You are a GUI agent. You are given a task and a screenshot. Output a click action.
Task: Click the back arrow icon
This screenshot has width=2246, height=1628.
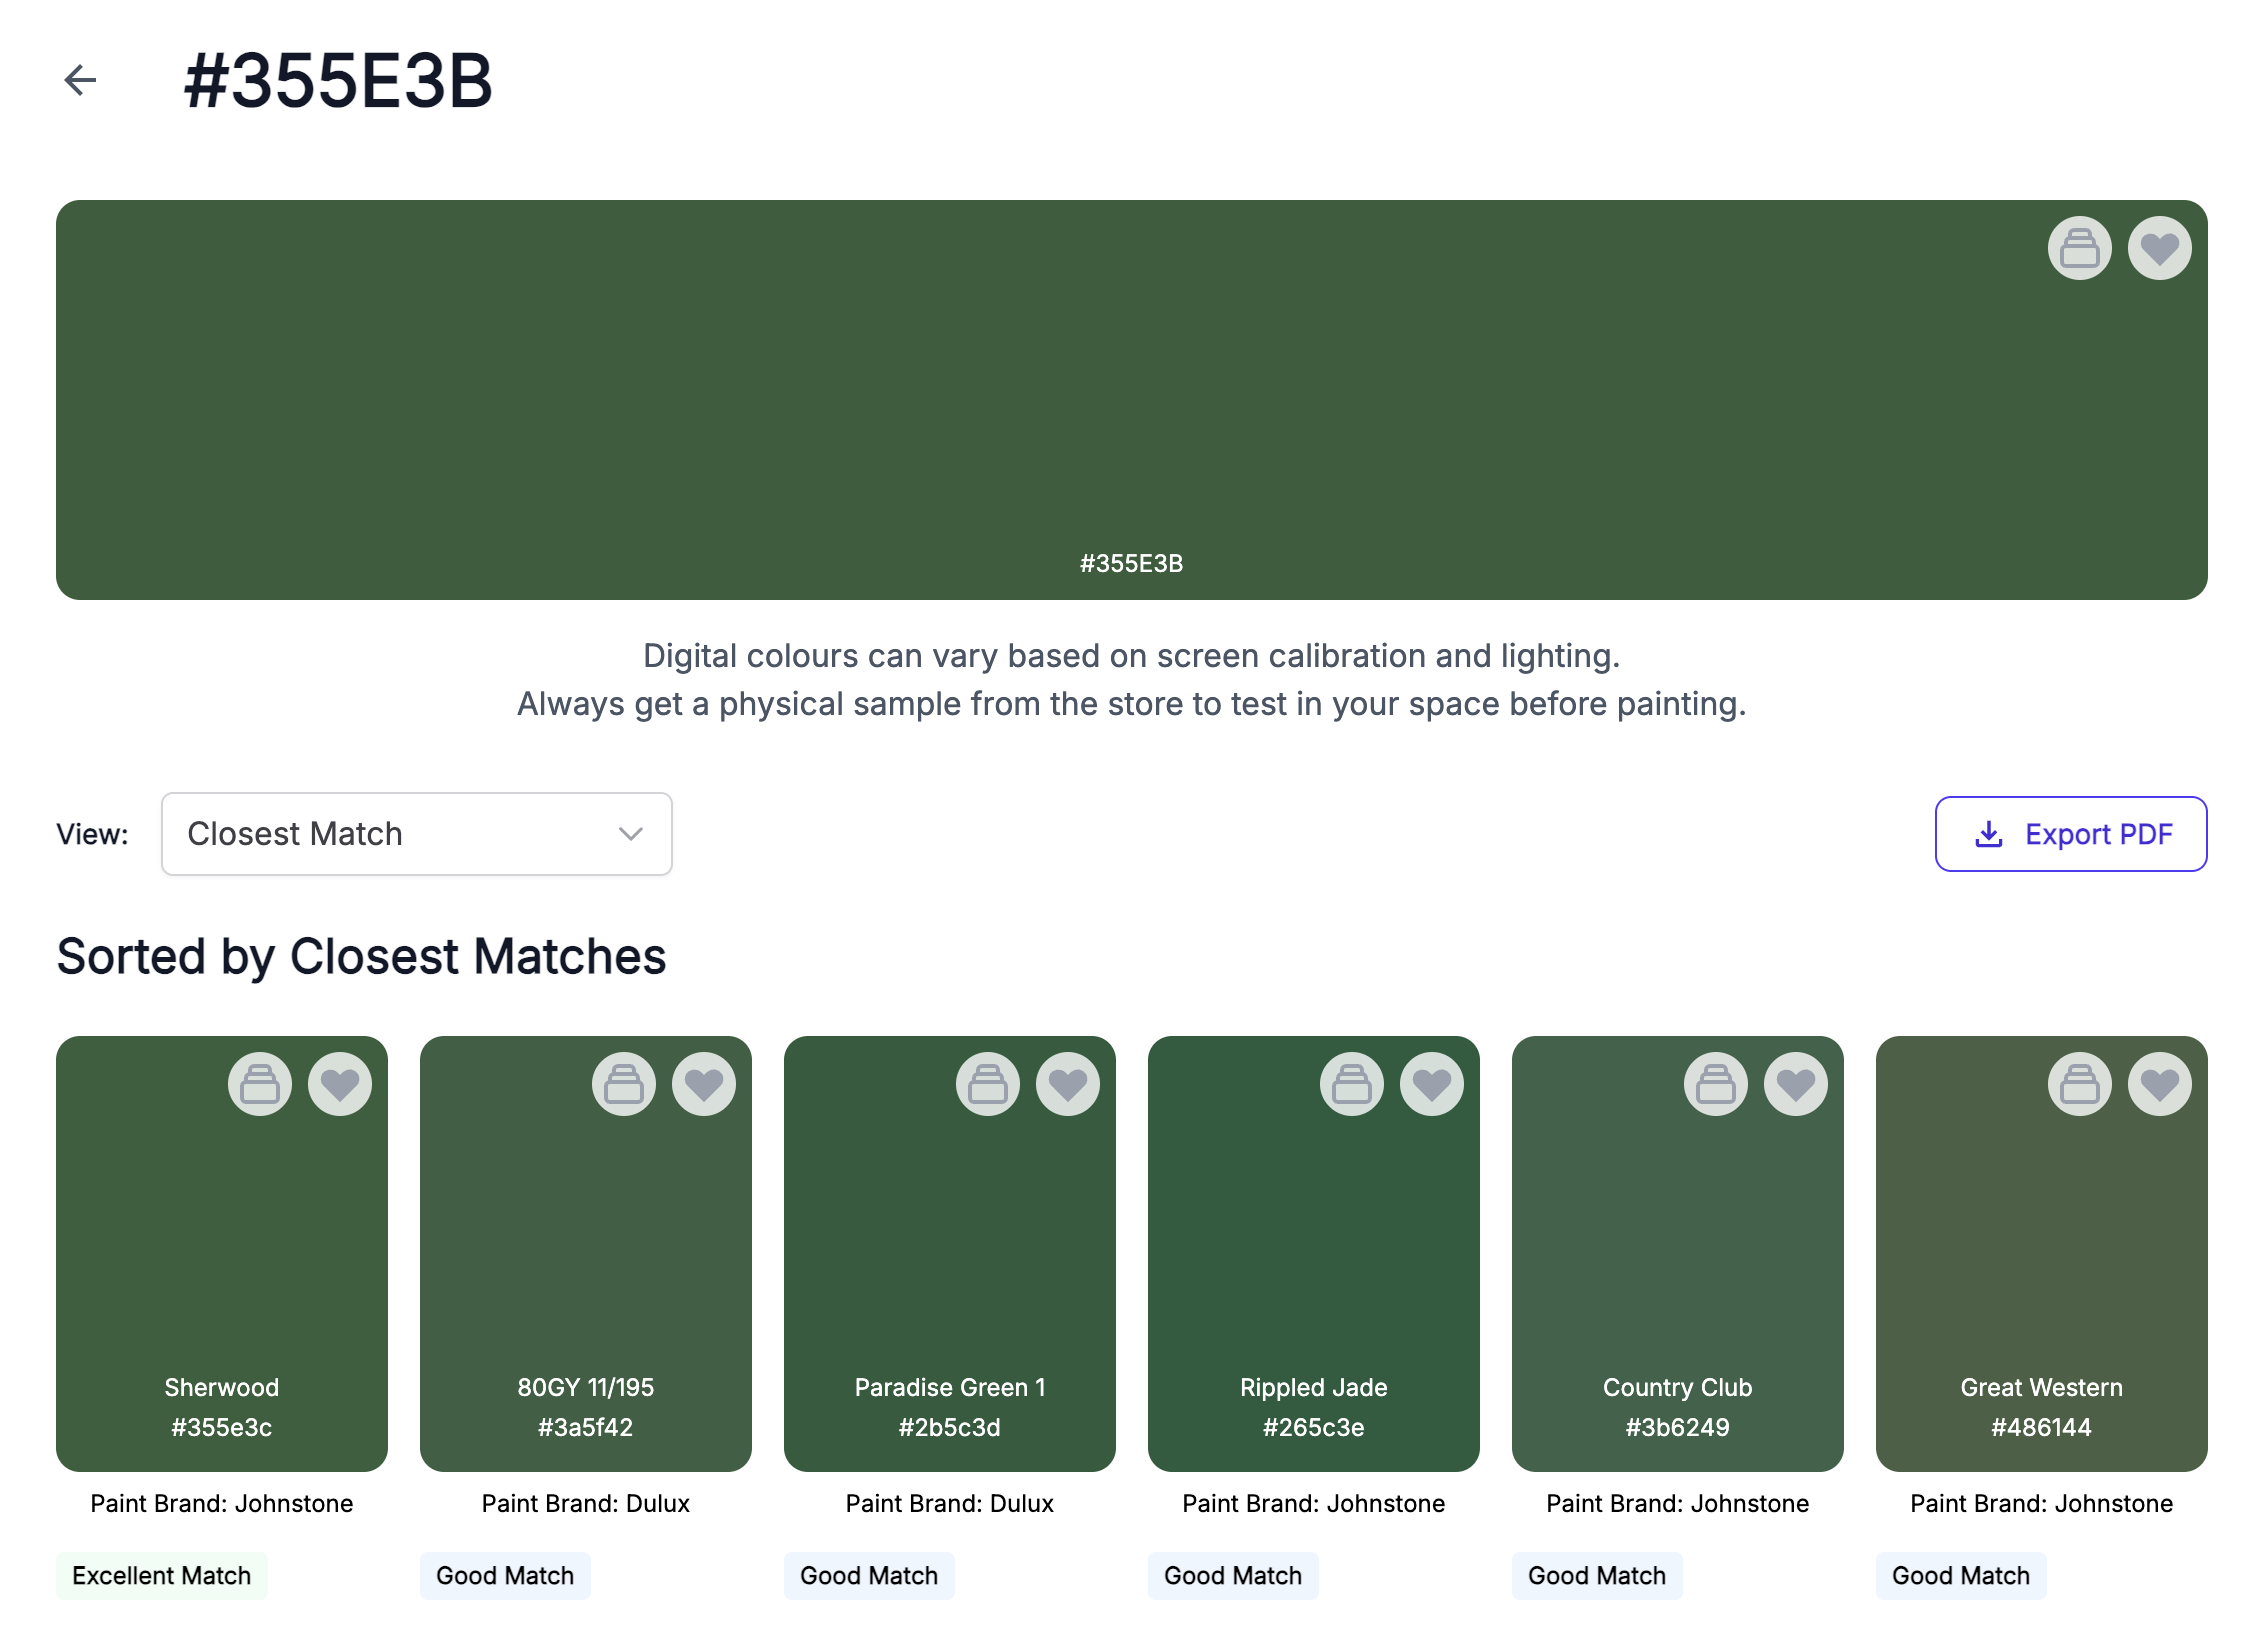point(80,80)
